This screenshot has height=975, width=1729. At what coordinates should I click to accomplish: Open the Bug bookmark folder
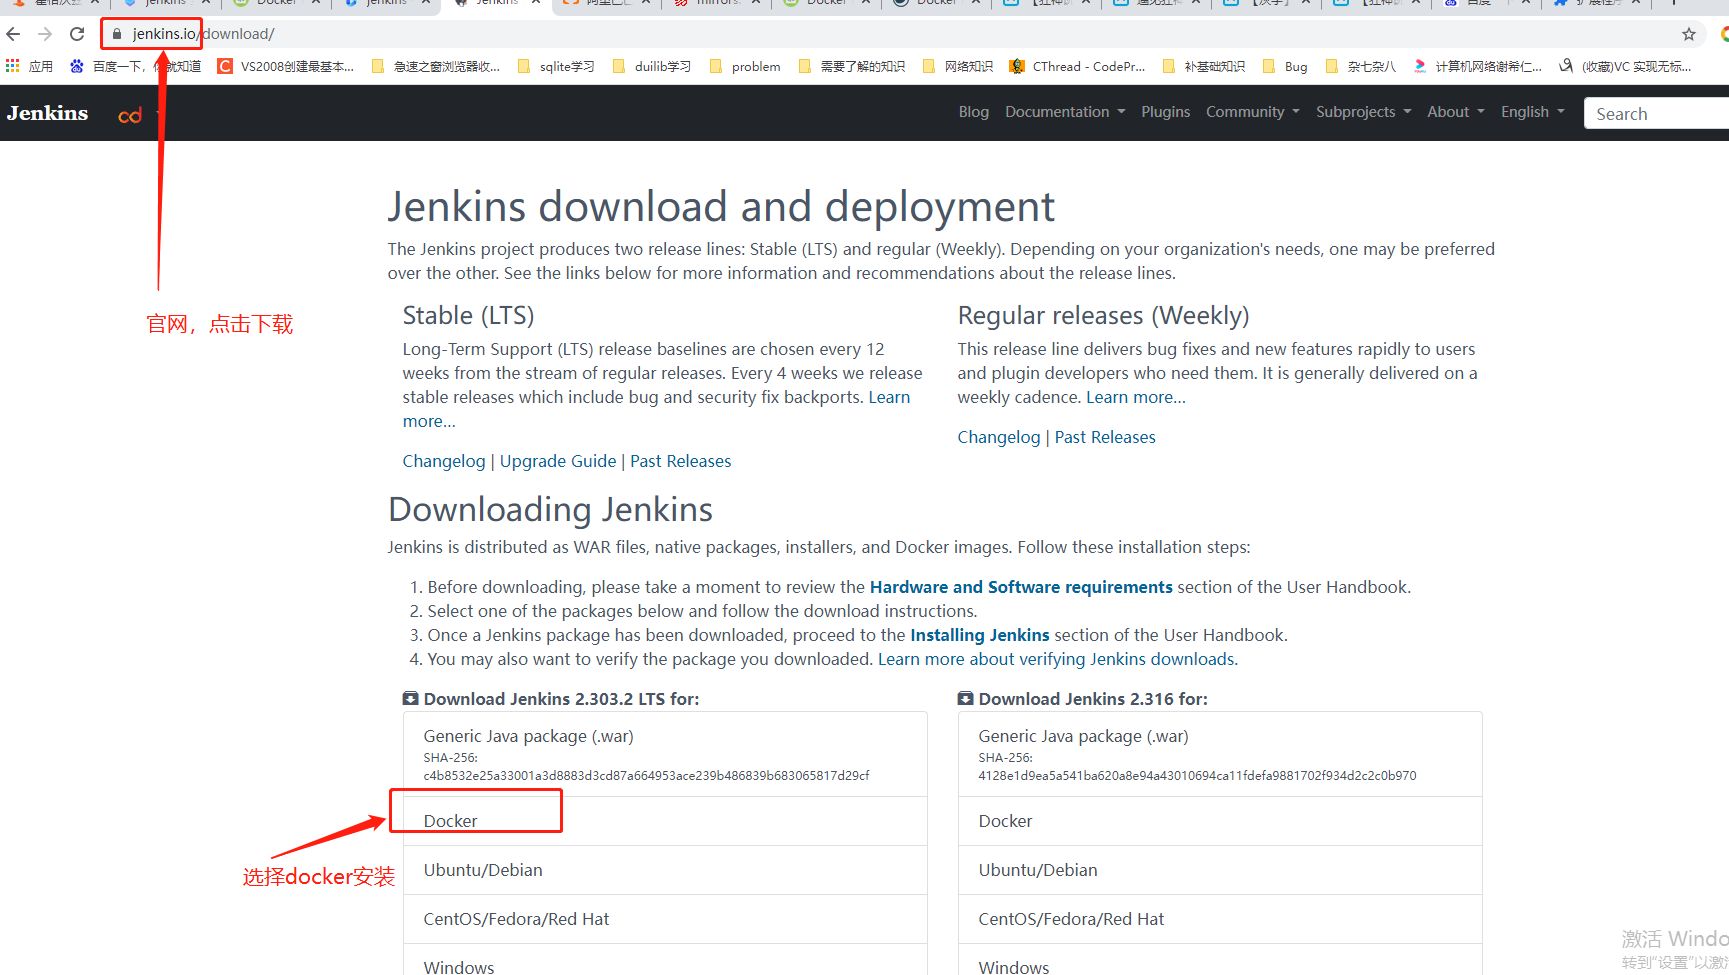click(1285, 66)
